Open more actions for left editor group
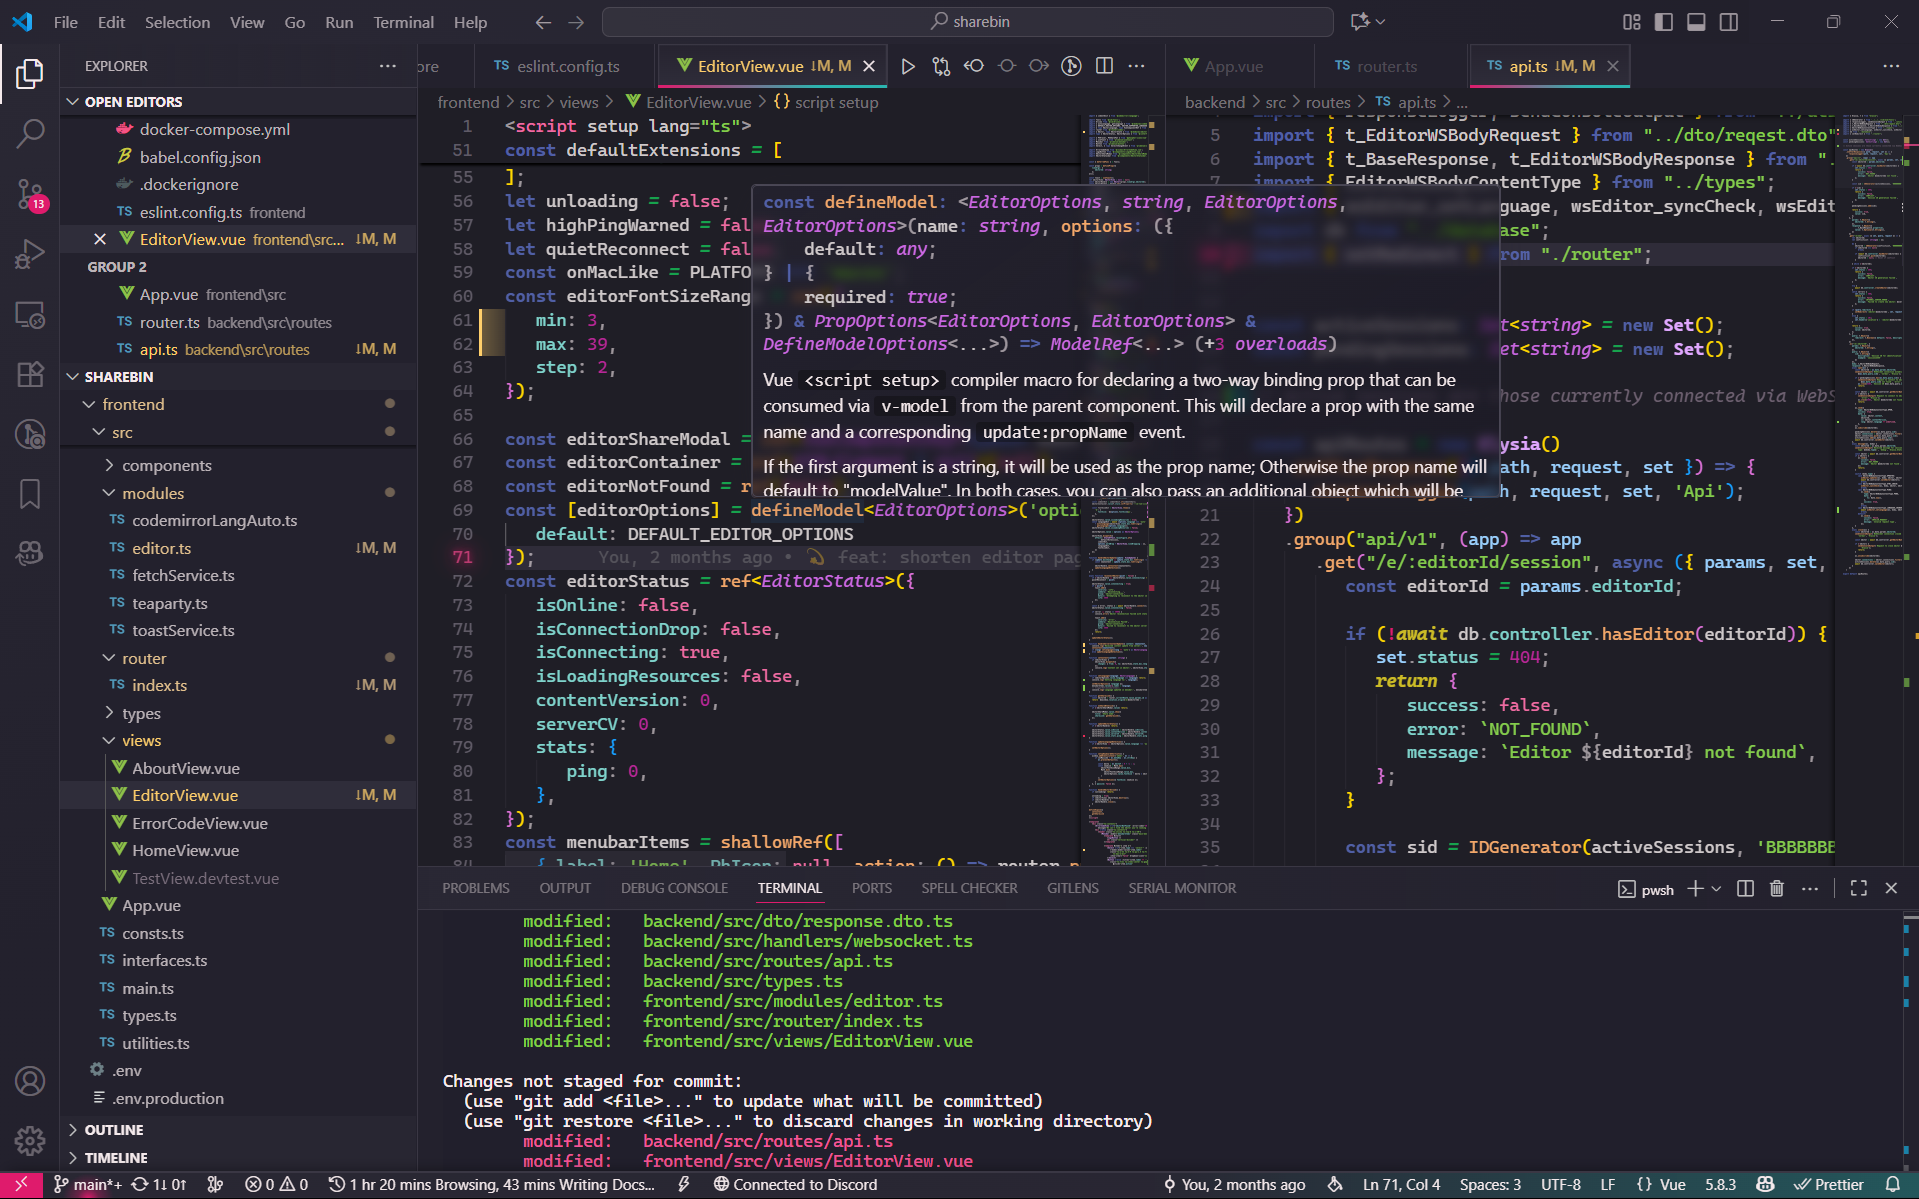The height and width of the screenshot is (1199, 1919). (x=1137, y=66)
